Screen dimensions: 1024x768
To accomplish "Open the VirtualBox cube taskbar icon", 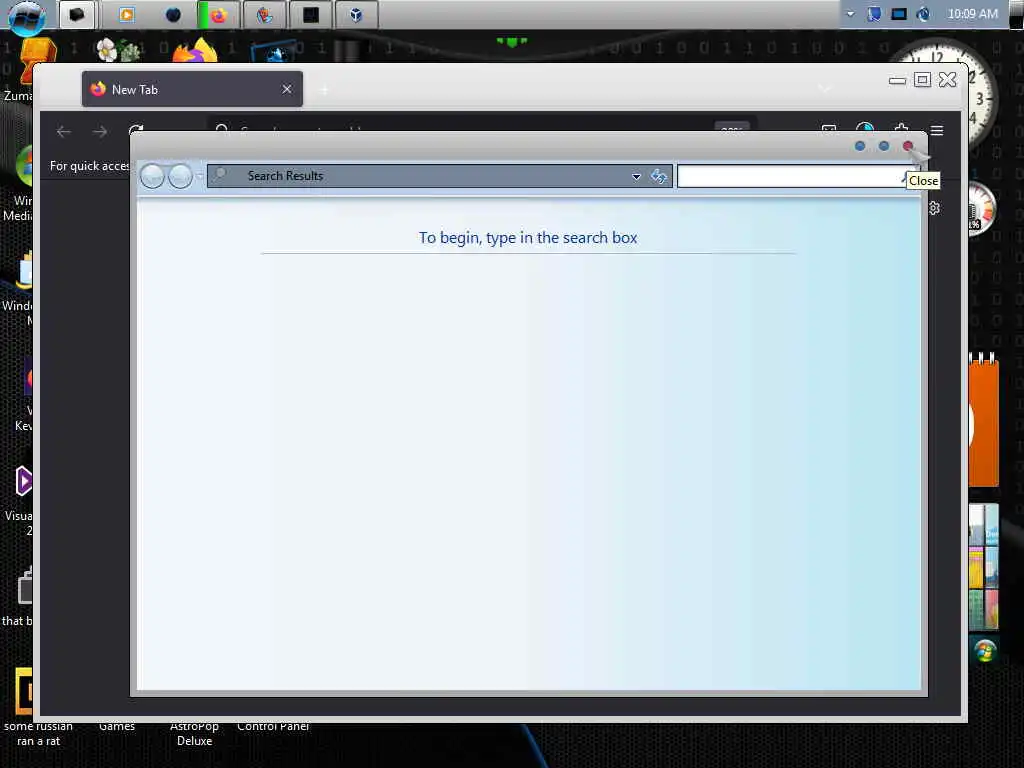I will click(x=356, y=14).
